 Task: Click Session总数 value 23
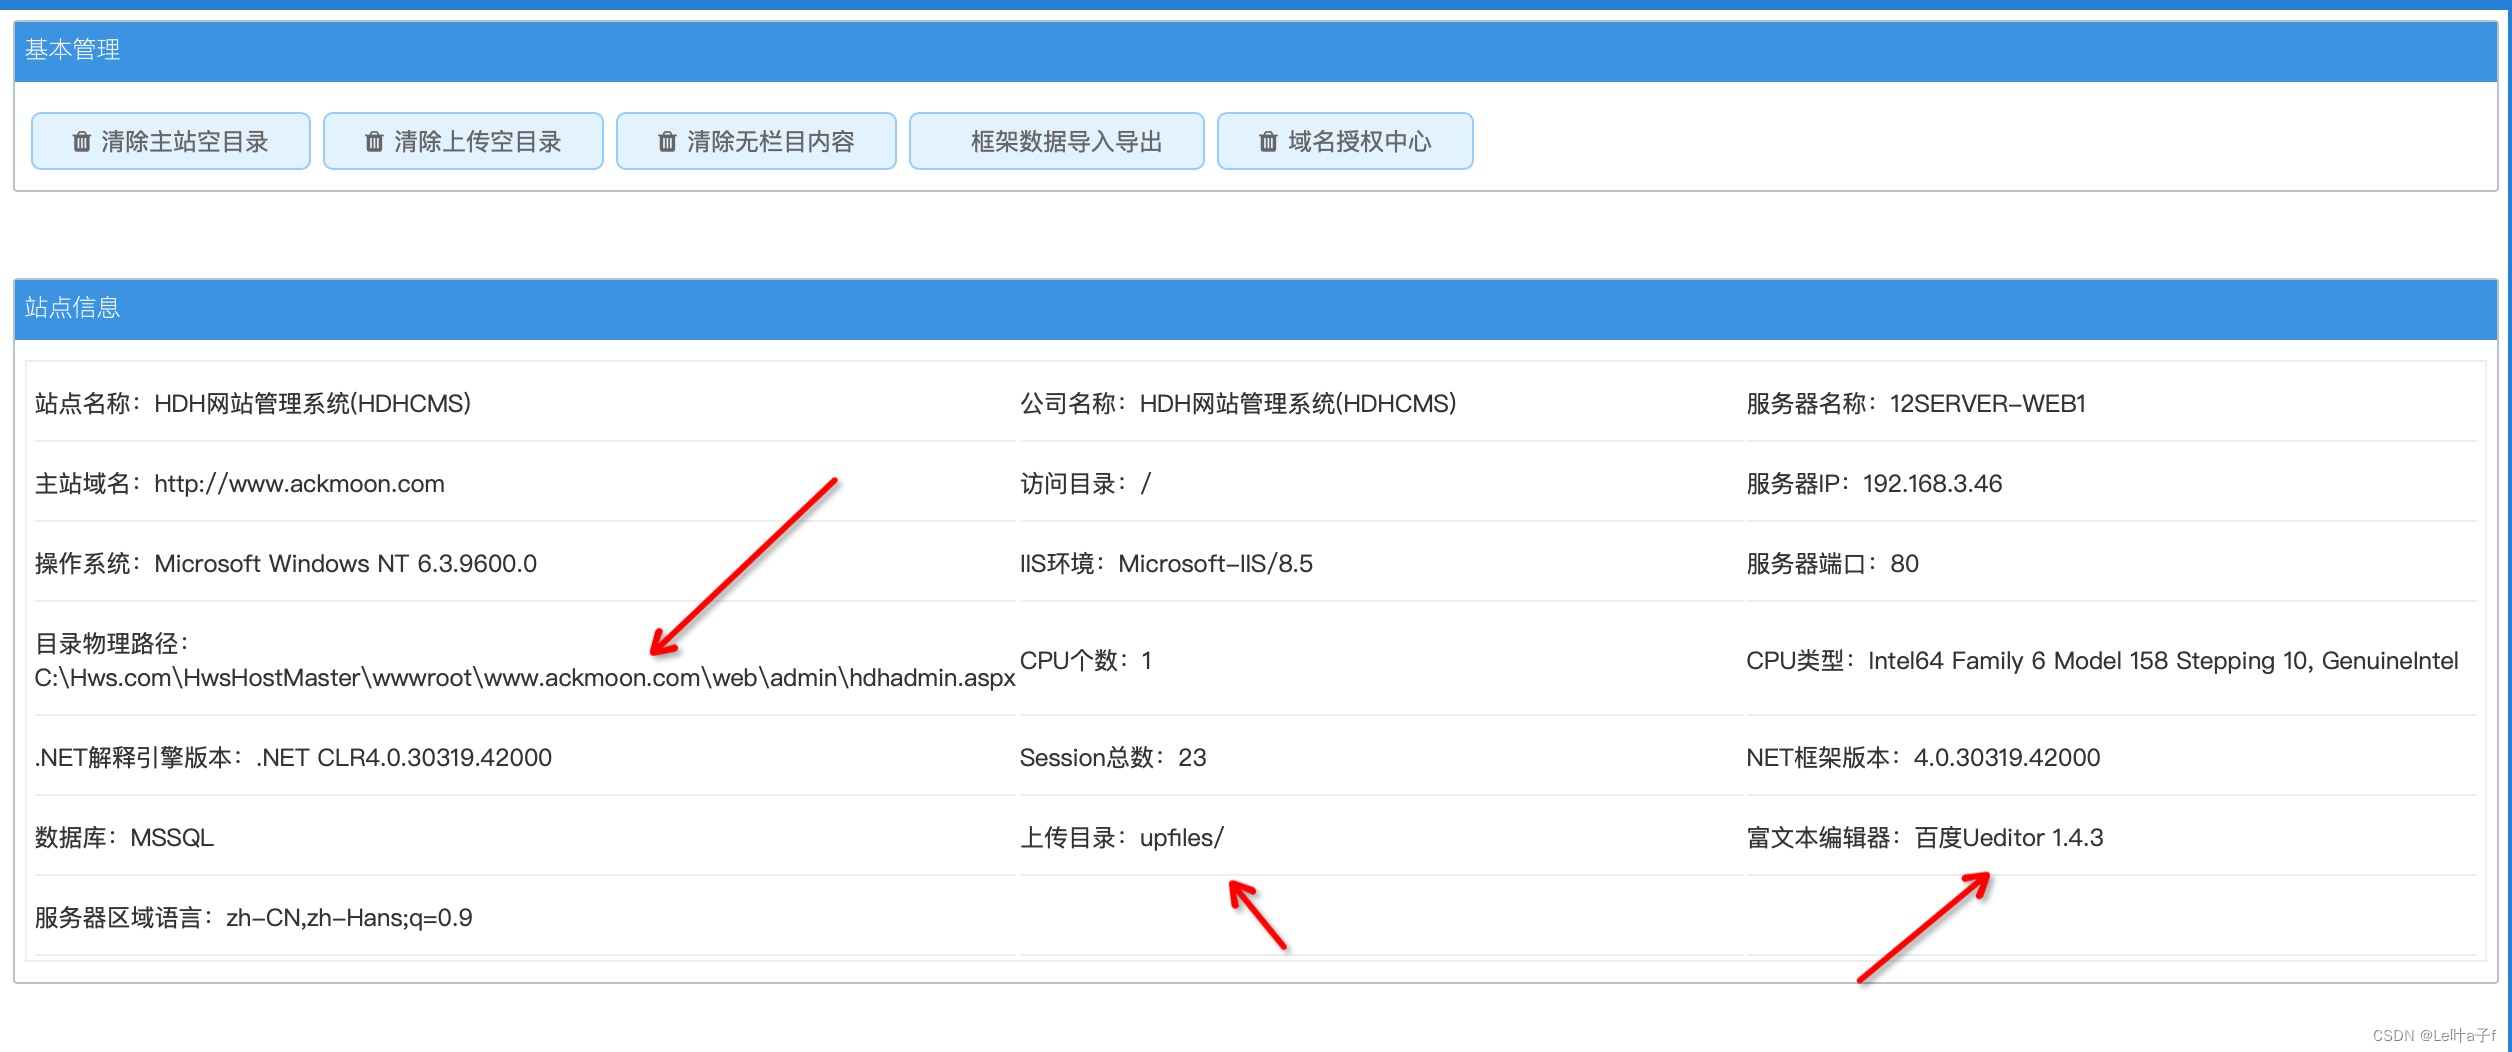1192,758
